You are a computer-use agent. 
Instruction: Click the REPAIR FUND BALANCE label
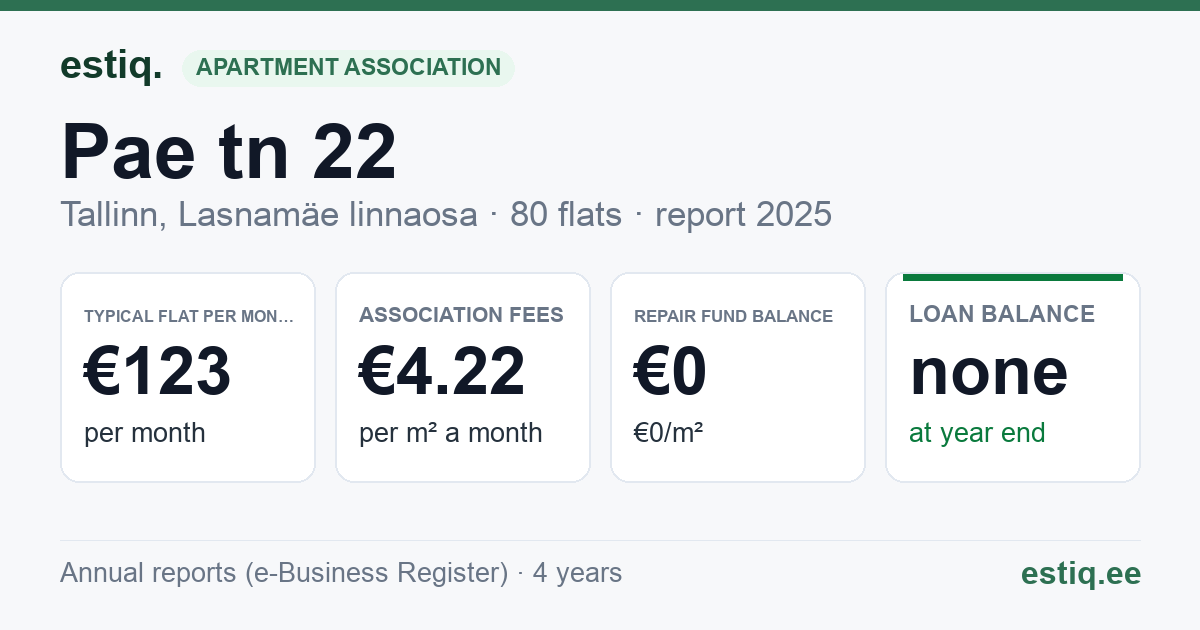click(733, 316)
